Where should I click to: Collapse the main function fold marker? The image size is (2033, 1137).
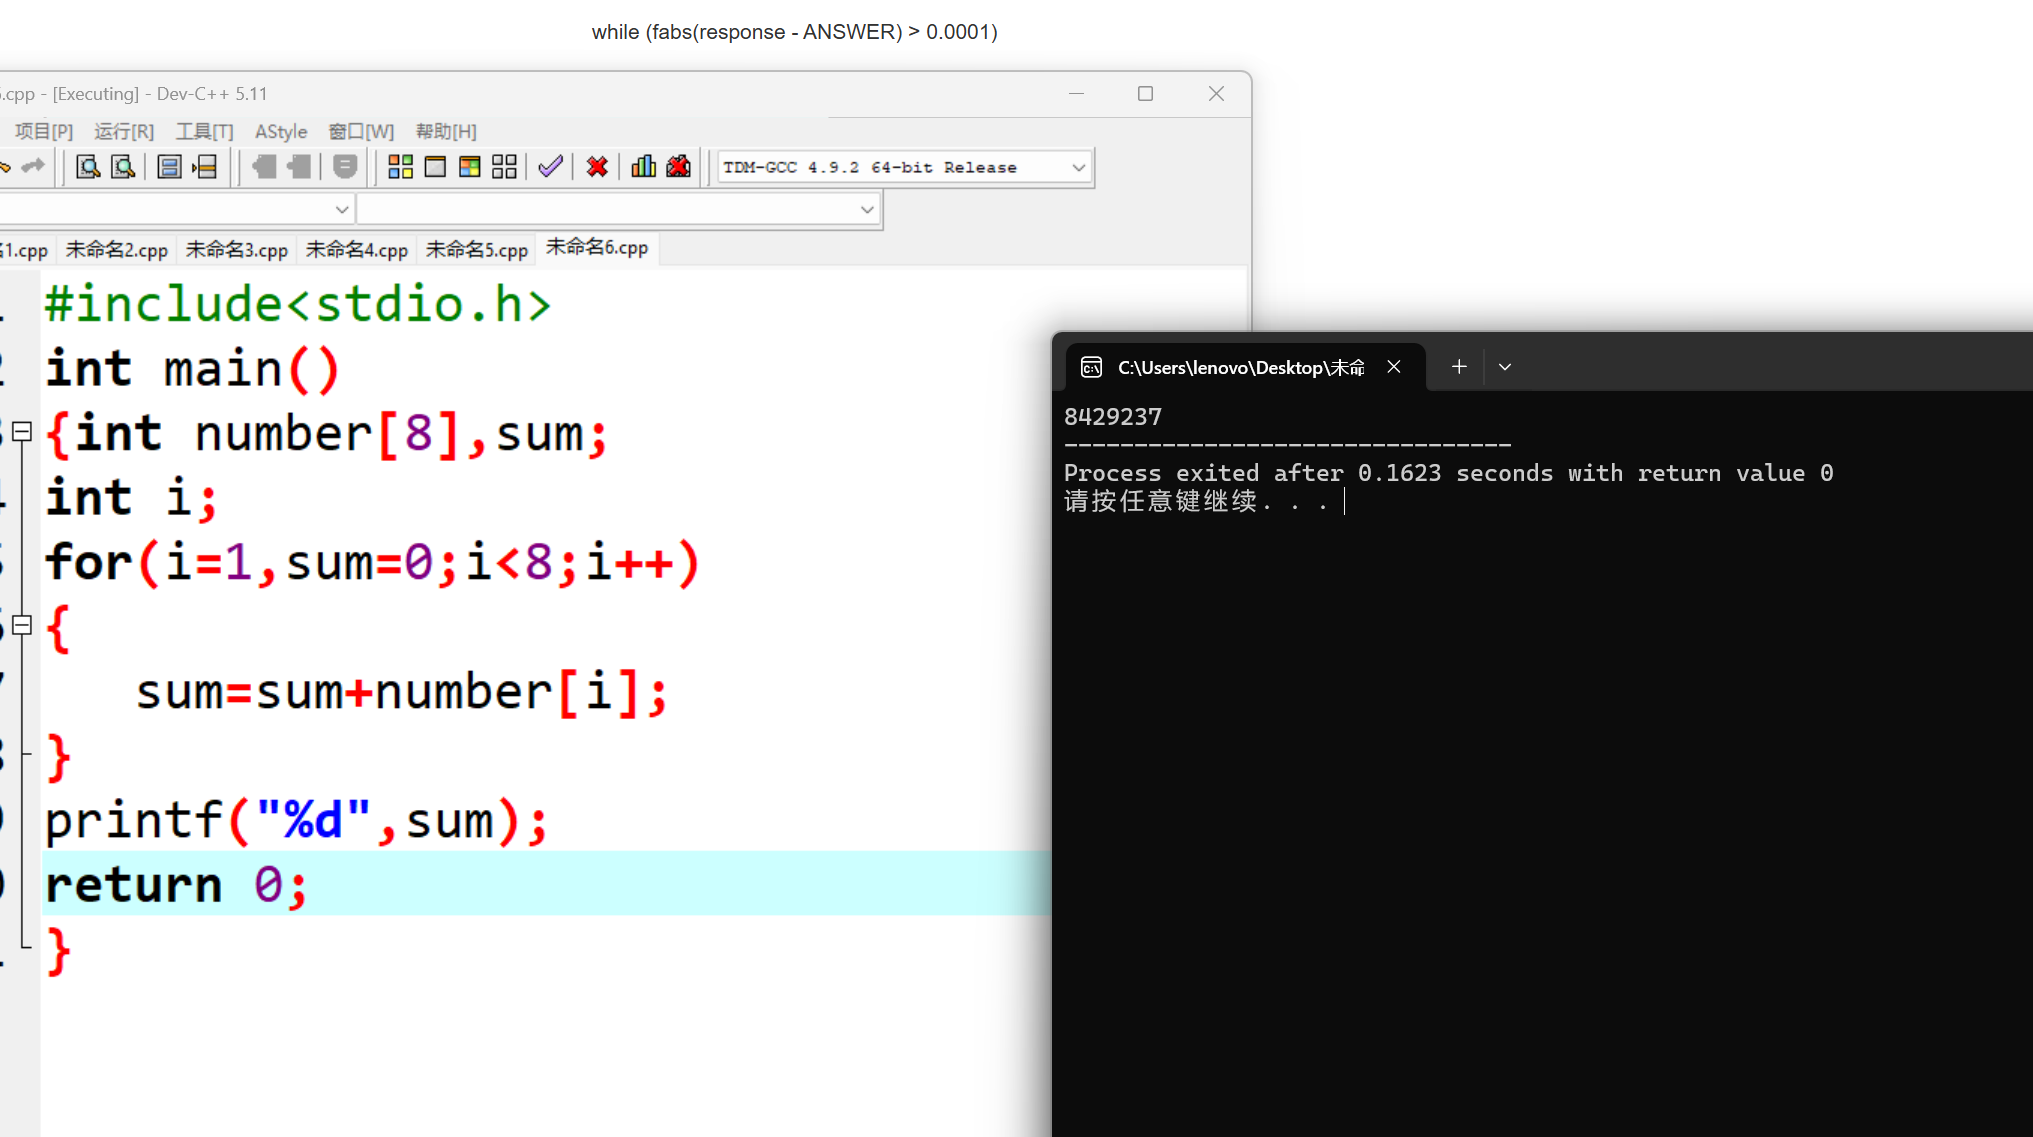[x=22, y=432]
